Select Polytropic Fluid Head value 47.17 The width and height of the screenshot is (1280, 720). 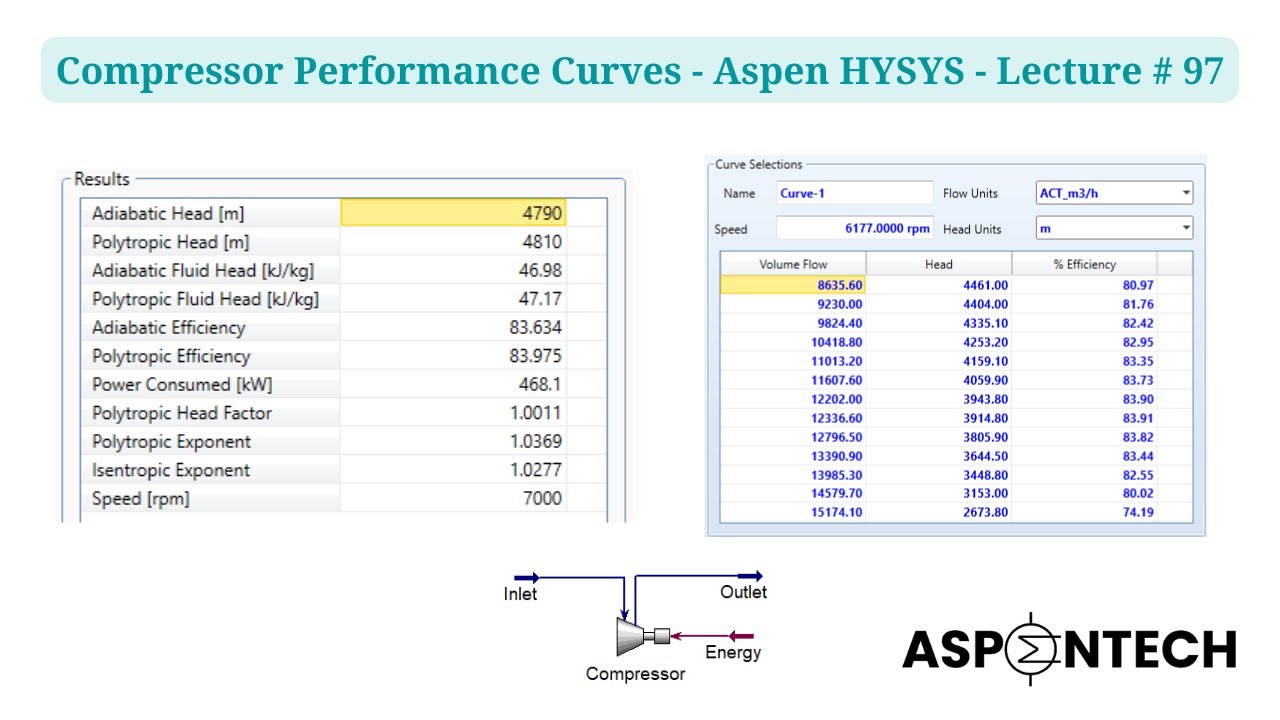click(453, 299)
